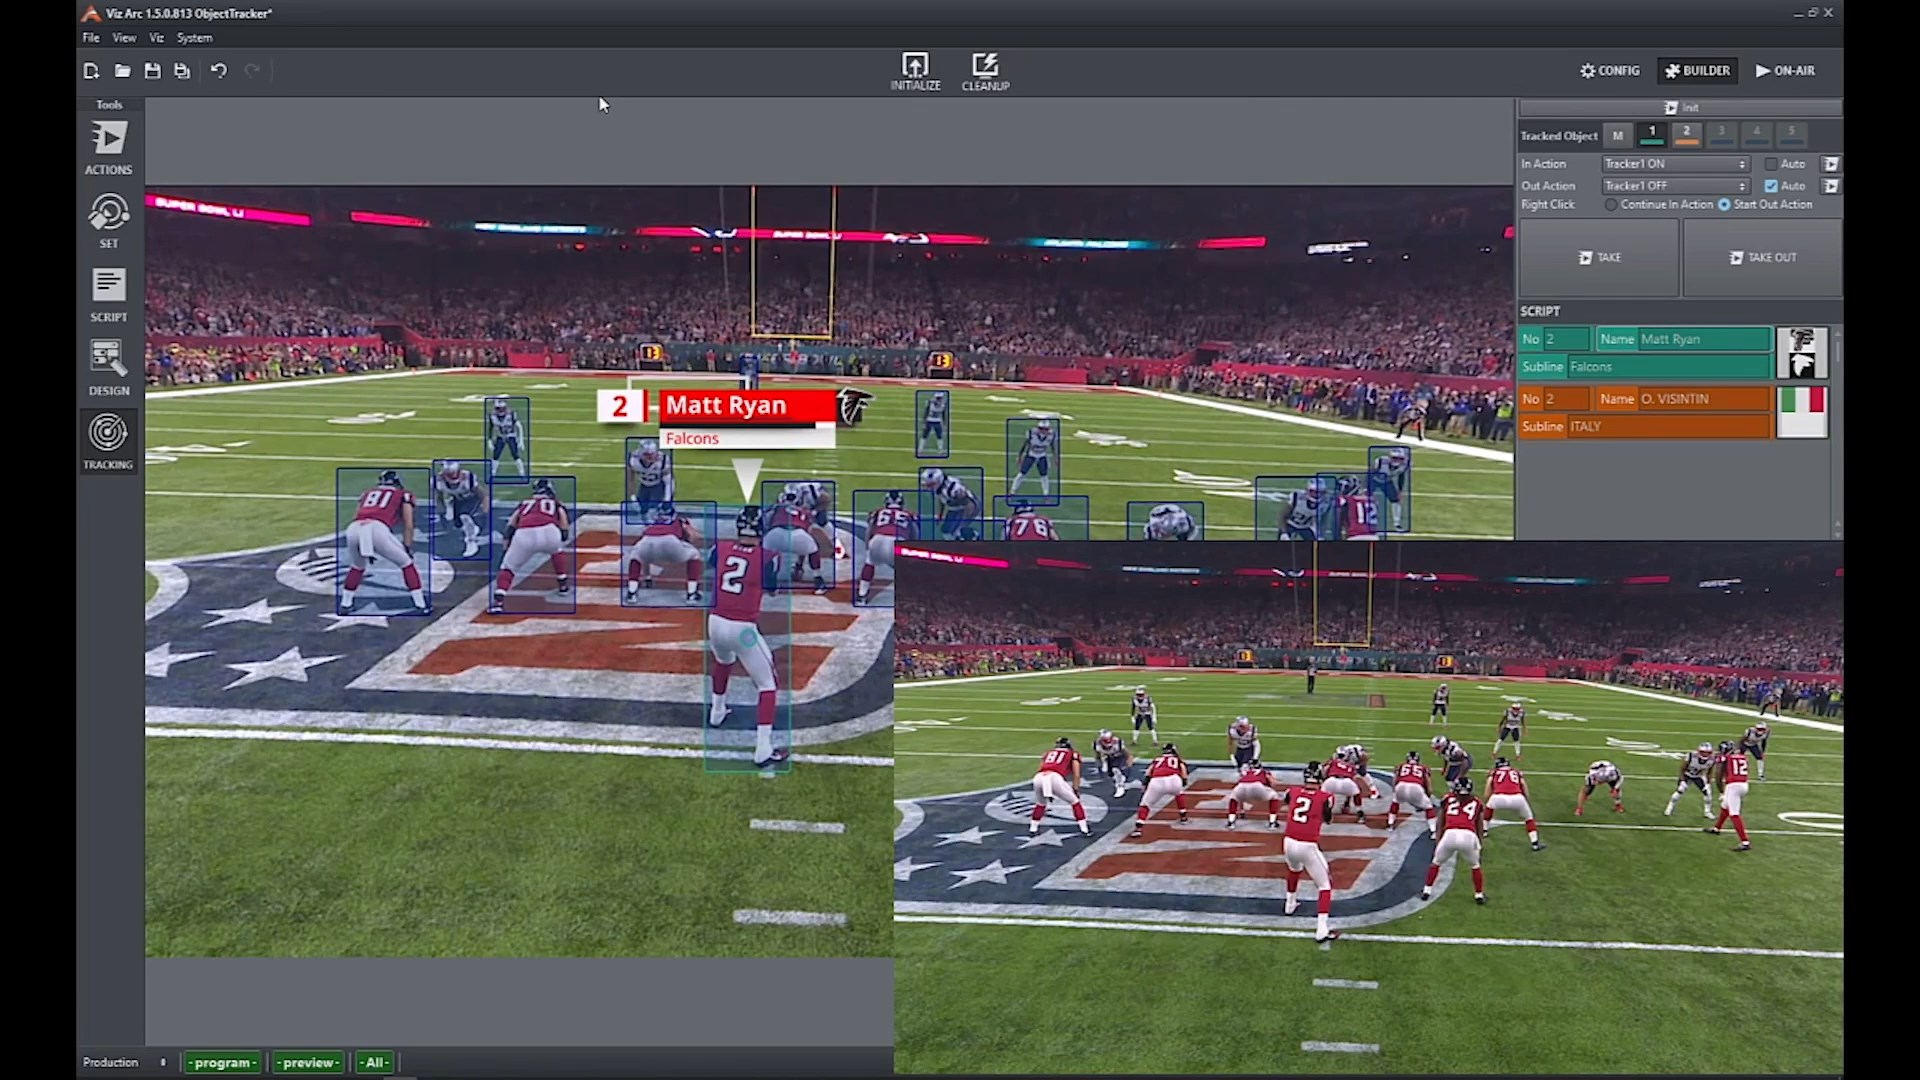This screenshot has width=1920, height=1080.
Task: Run the In Action execute icon
Action: tap(1831, 164)
